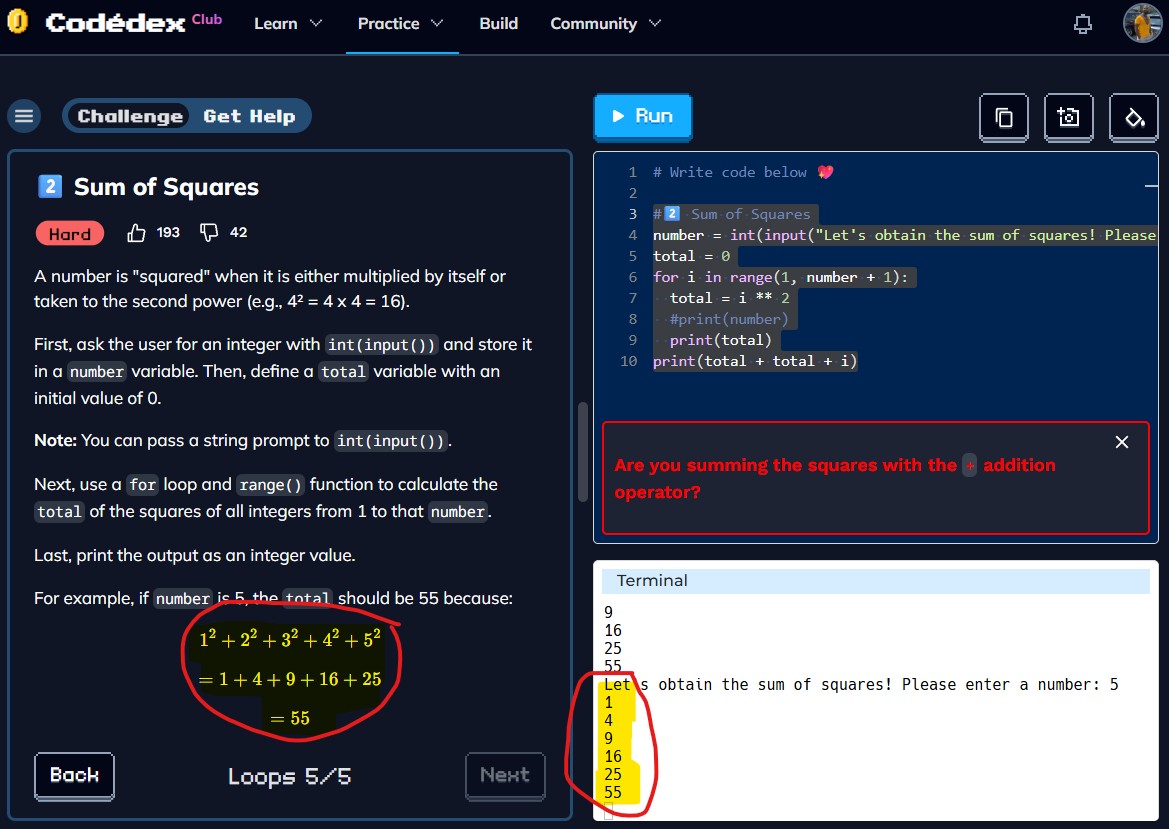1169x829 pixels.
Task: Click the Codédex wordmark logo
Action: 115,23
